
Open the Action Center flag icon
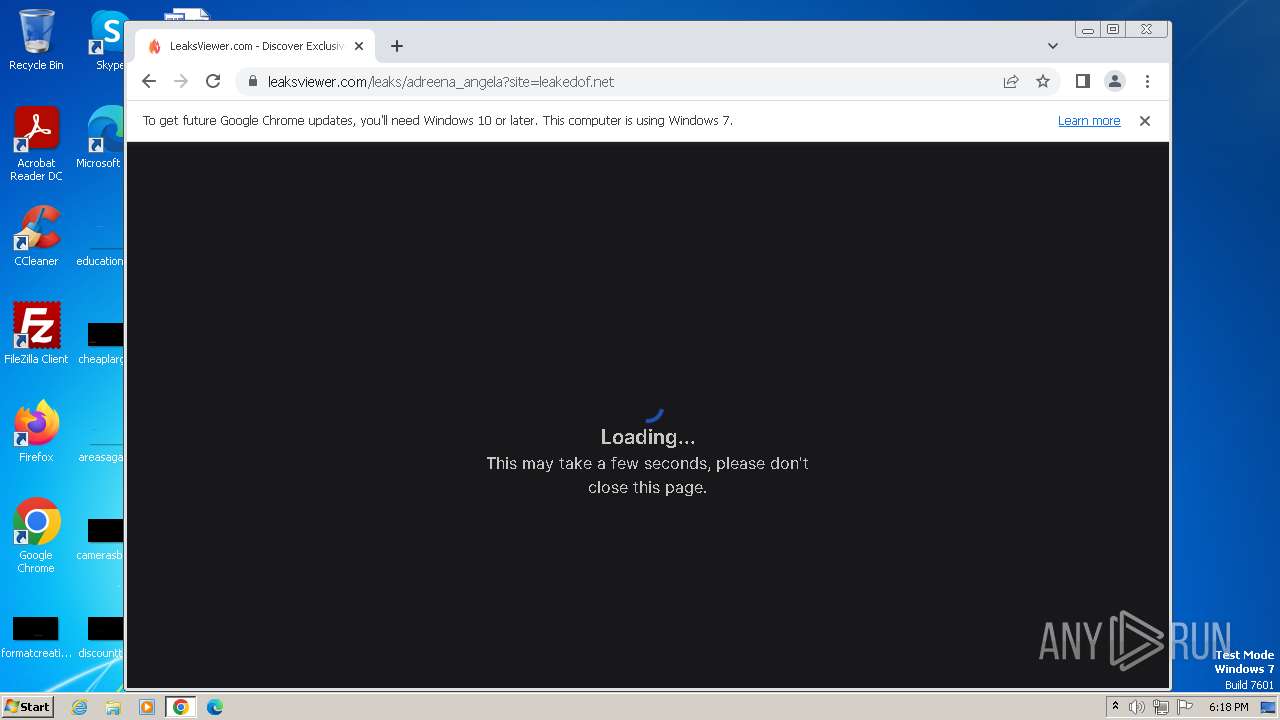[x=1185, y=707]
